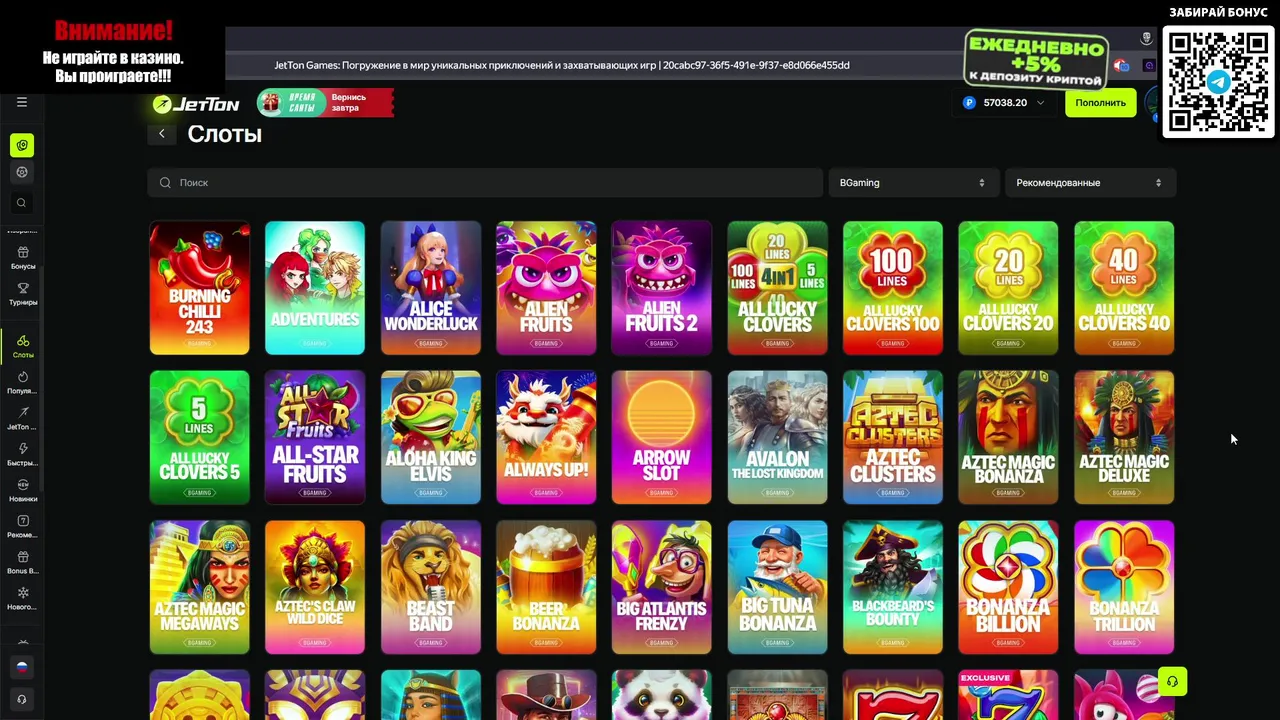Click the purple browser extension icon
1280x720 pixels.
point(1149,66)
